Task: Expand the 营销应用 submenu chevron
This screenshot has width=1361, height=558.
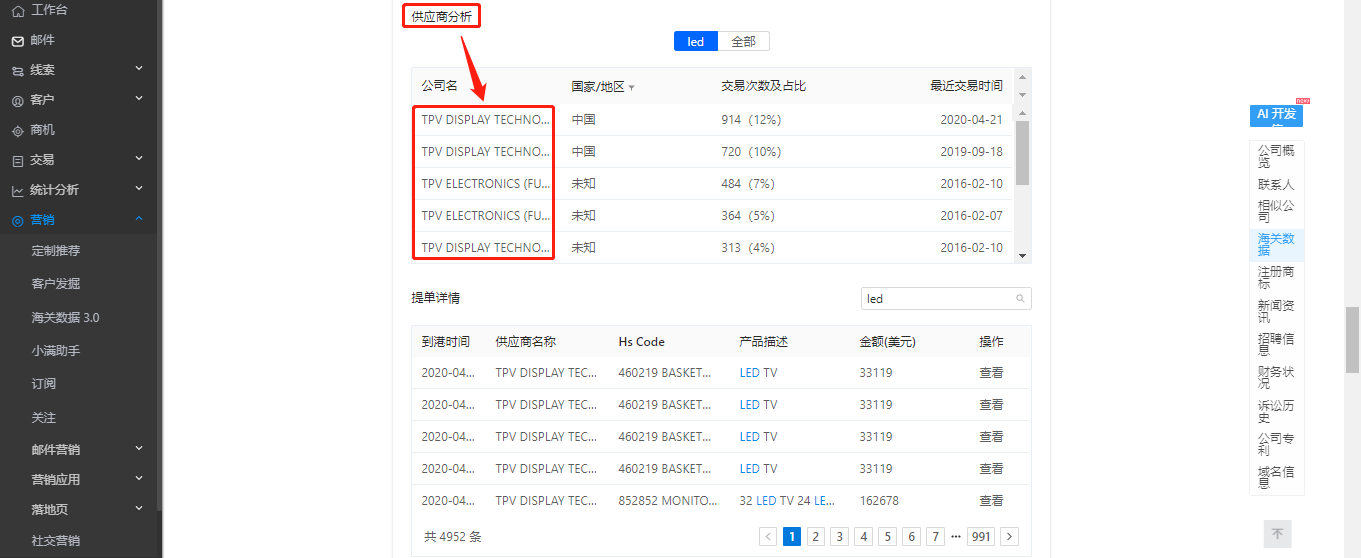Action: point(139,479)
